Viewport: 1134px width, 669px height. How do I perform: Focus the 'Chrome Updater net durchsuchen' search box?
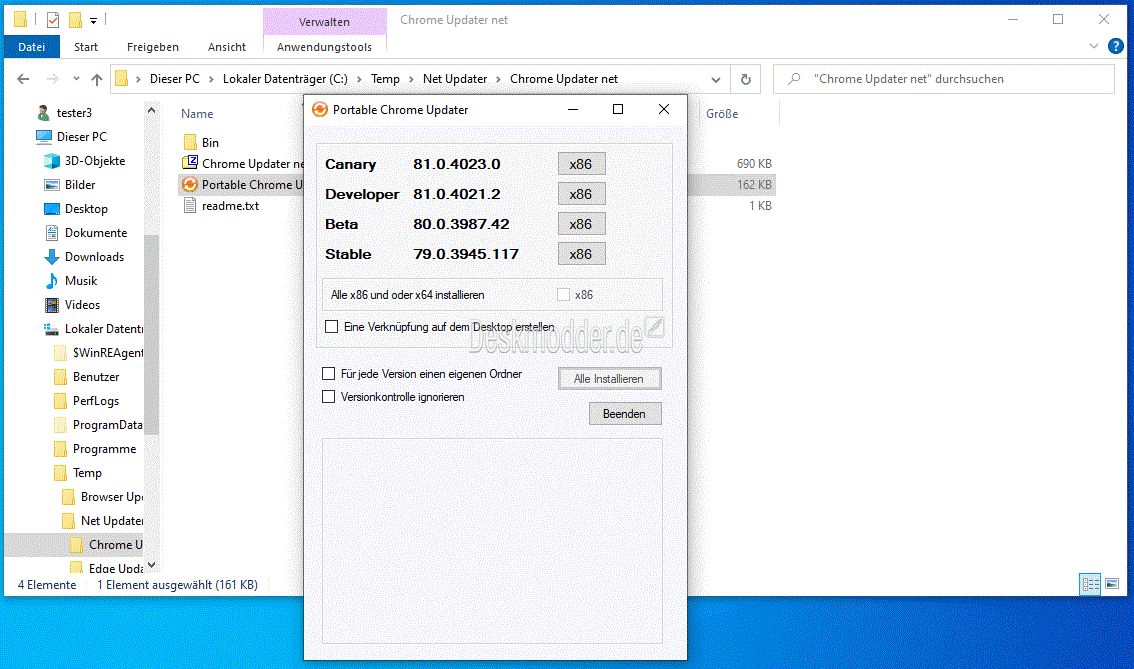click(x=944, y=79)
